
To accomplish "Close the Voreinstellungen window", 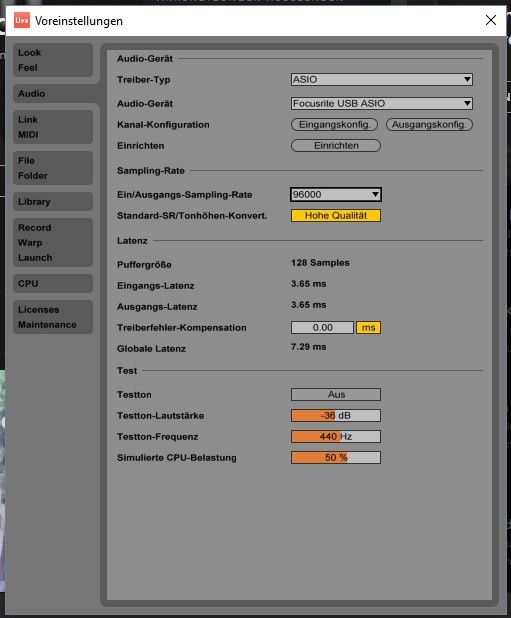I will coord(491,20).
